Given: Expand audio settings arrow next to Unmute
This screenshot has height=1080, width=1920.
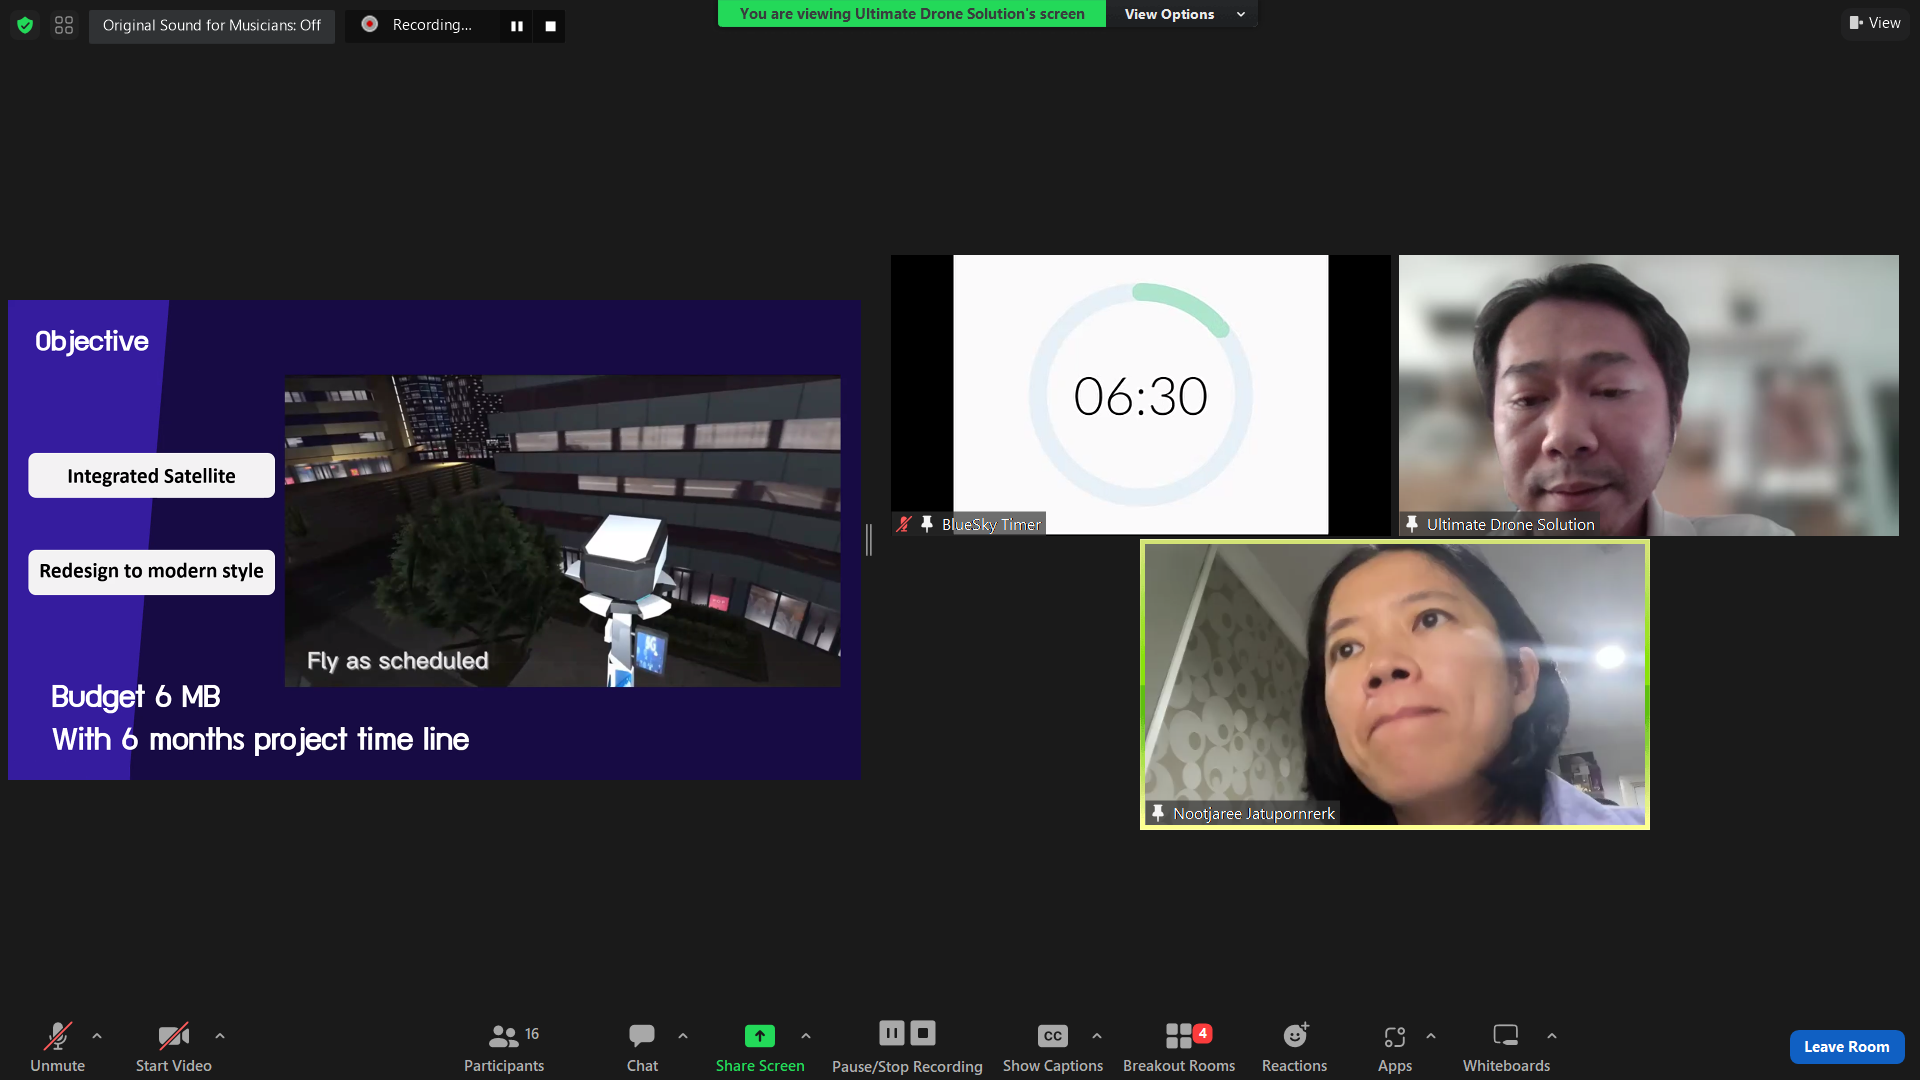Looking at the screenshot, I should pyautogui.click(x=97, y=1036).
